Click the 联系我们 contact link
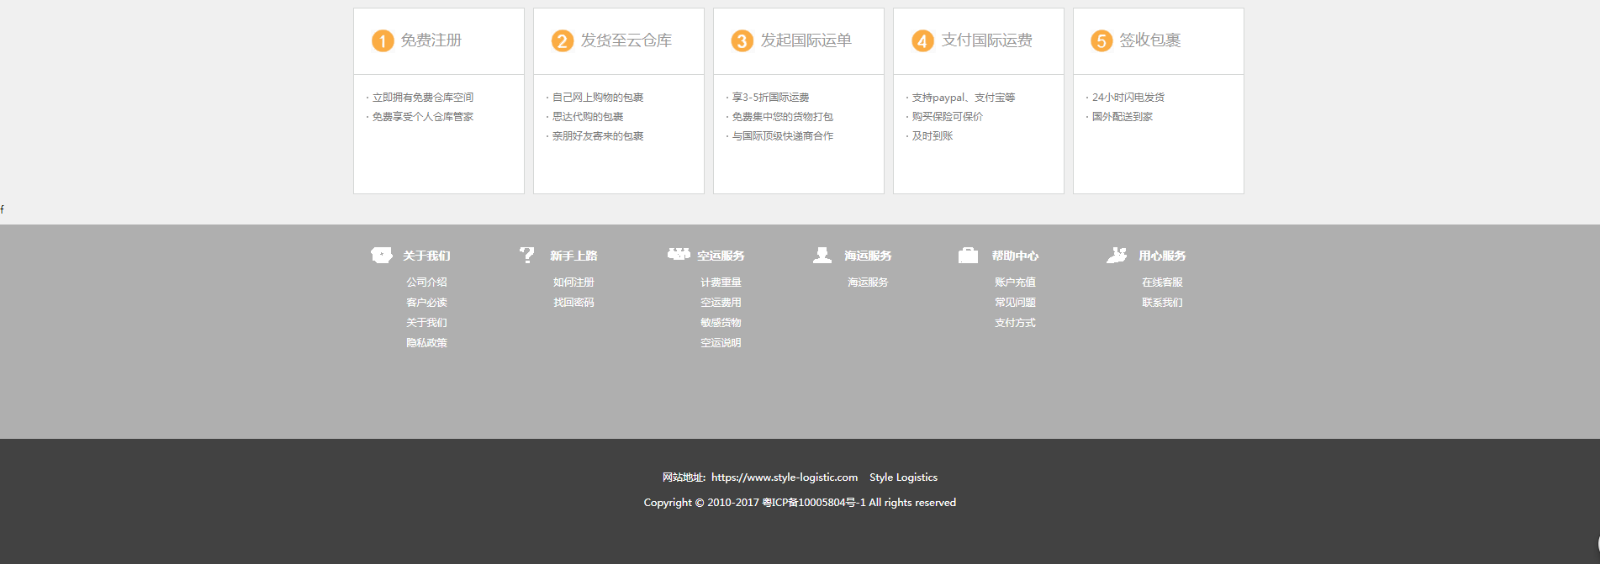This screenshot has height=564, width=1600. pos(1162,302)
